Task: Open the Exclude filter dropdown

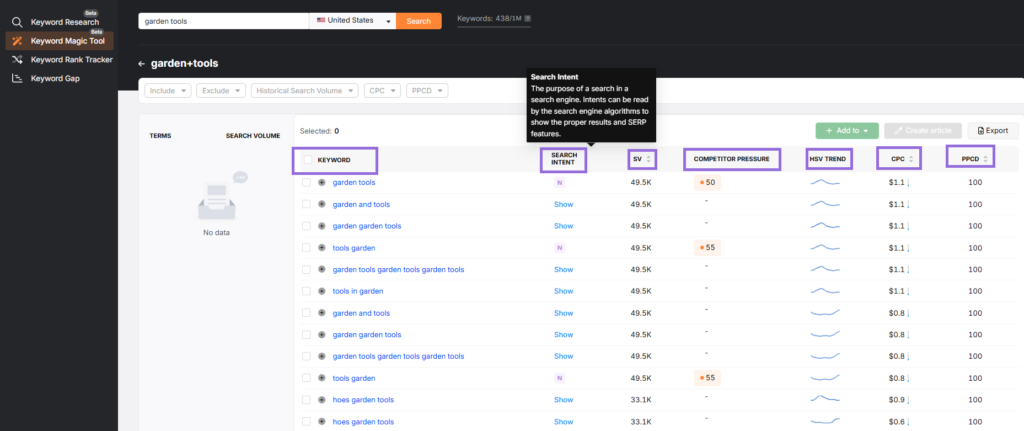Action: tap(221, 91)
